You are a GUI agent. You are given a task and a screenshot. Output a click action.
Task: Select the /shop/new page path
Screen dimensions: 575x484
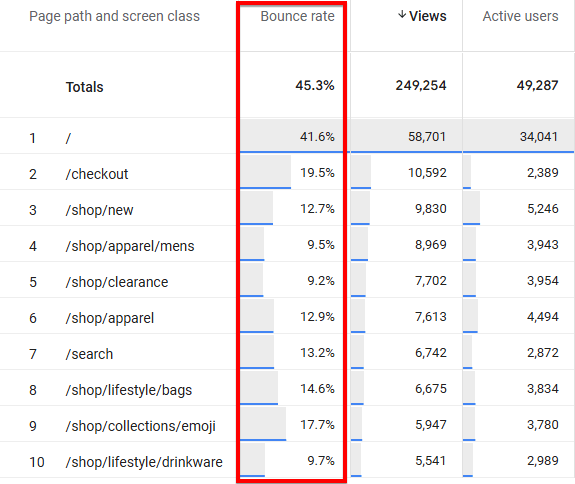[99, 210]
